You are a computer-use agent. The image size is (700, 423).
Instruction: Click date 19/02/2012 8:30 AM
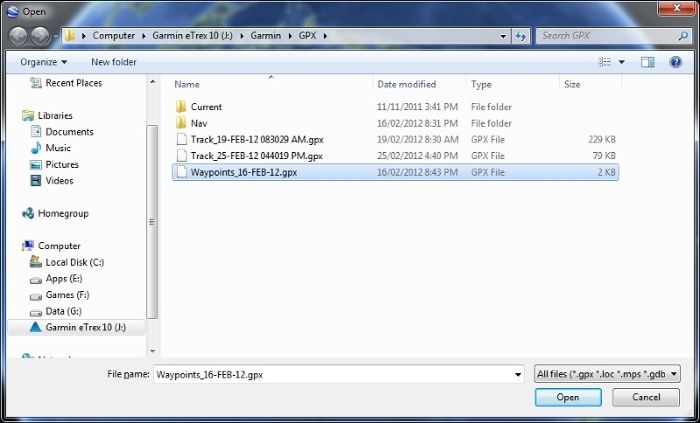417,140
